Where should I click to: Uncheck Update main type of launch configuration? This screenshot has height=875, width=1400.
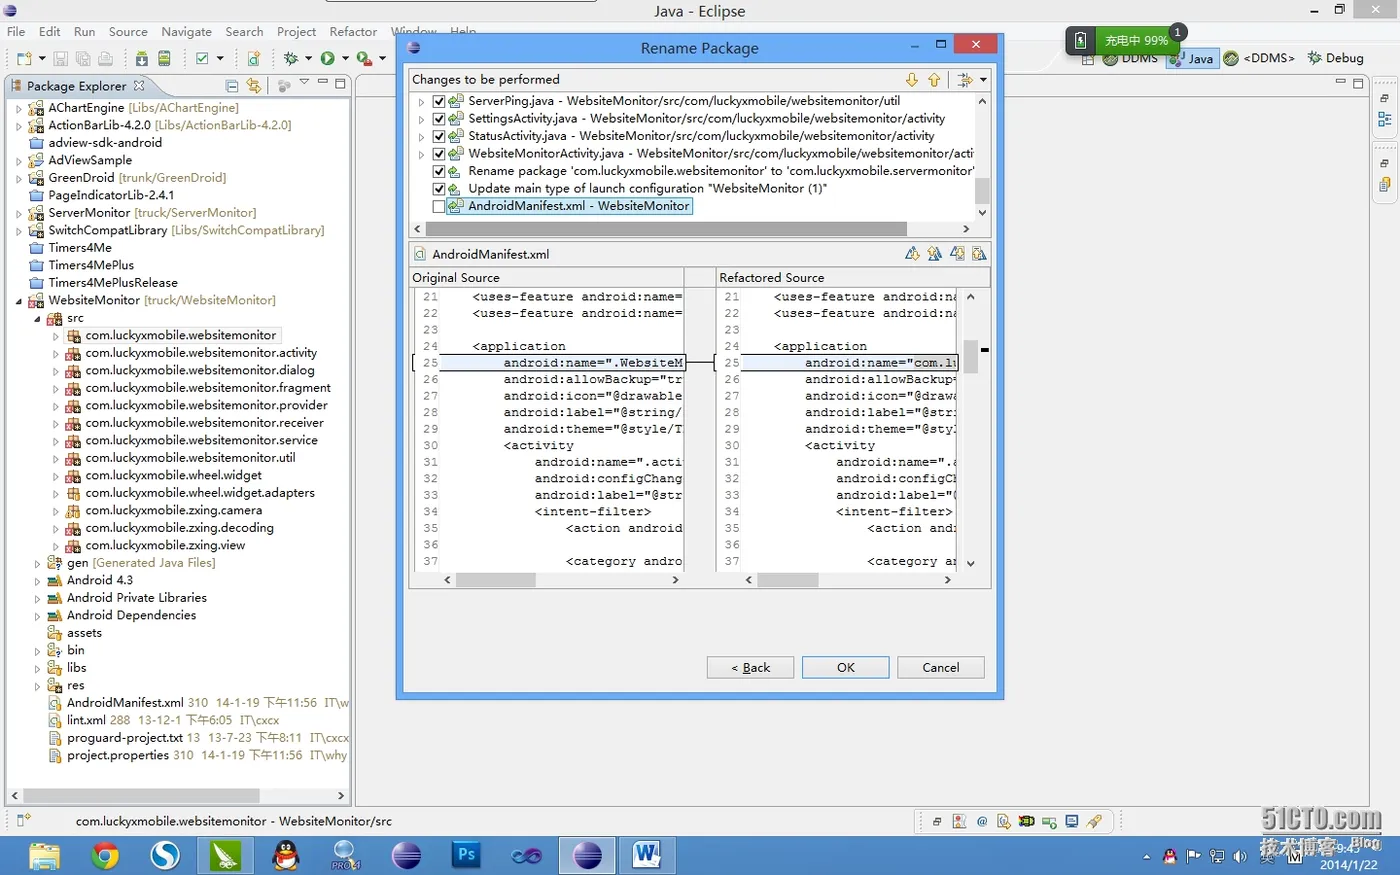coord(438,189)
